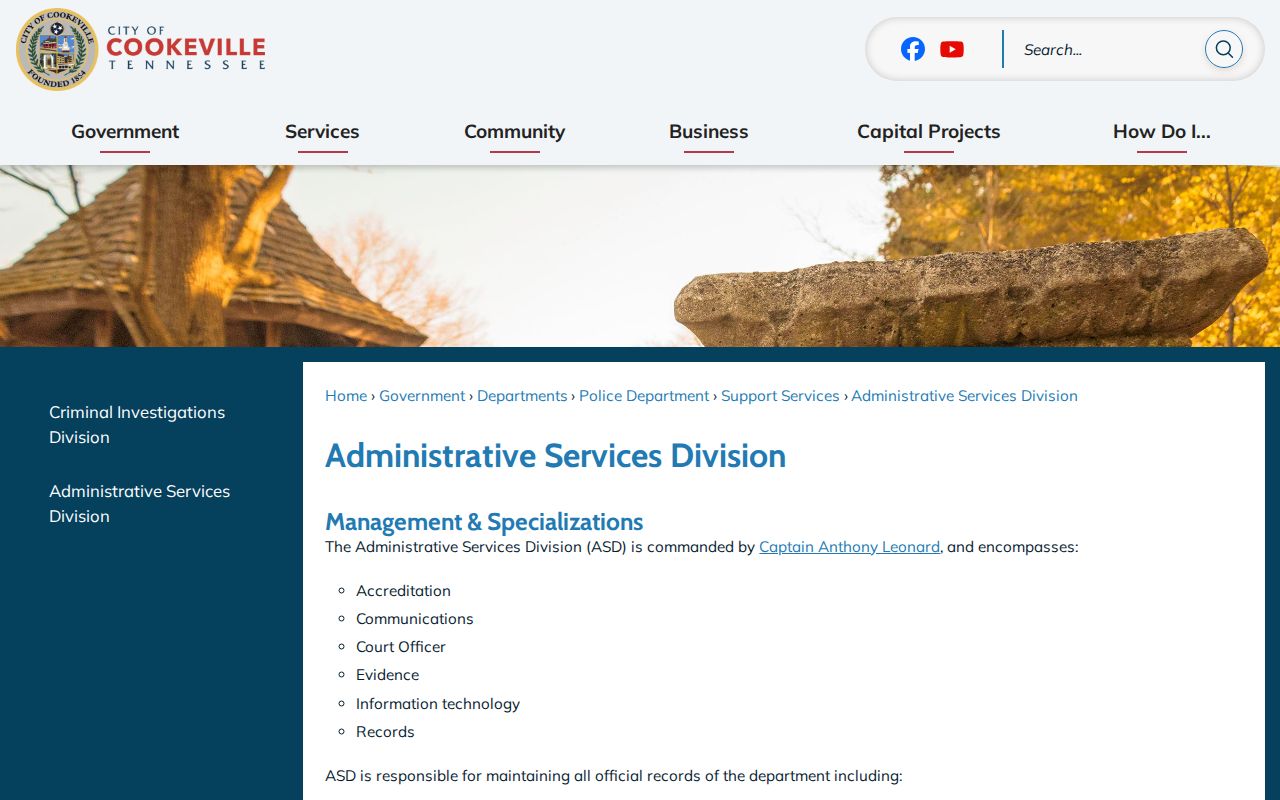The height and width of the screenshot is (800, 1280).
Task: Open Captain Anthony Leonard link
Action: [x=849, y=547]
